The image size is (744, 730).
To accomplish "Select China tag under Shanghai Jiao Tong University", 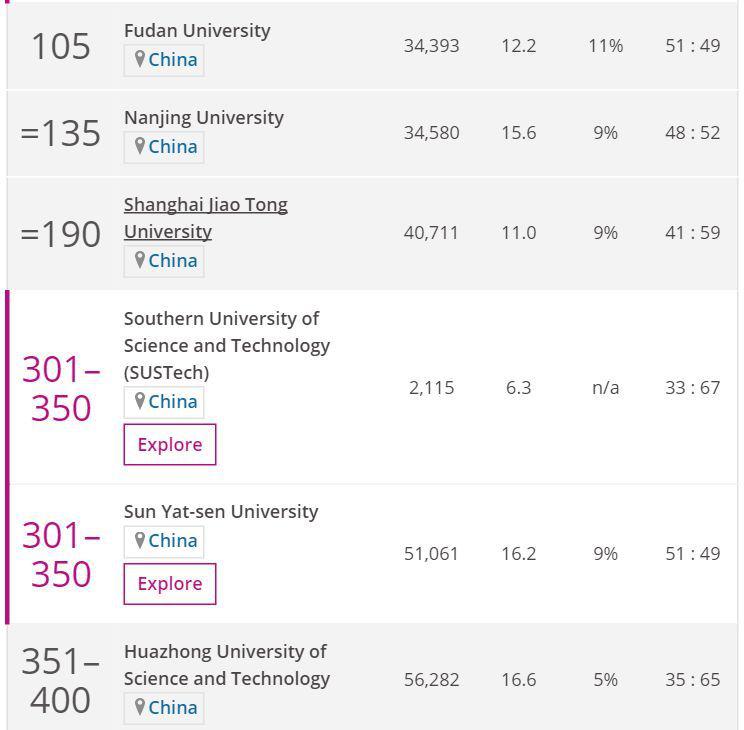I will click(173, 261).
